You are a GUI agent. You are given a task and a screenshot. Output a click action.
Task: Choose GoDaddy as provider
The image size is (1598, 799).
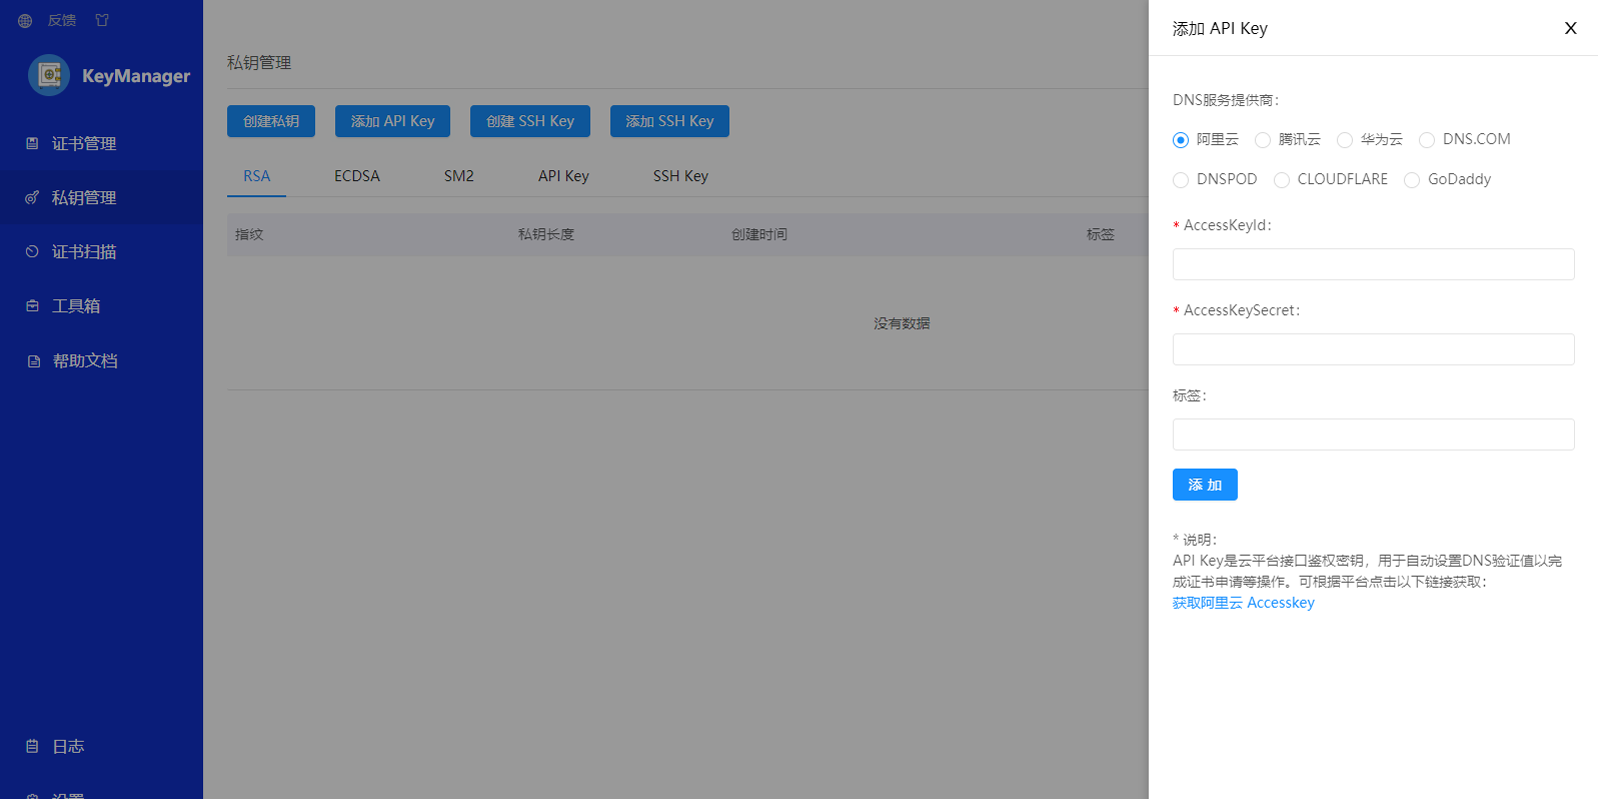(1412, 180)
